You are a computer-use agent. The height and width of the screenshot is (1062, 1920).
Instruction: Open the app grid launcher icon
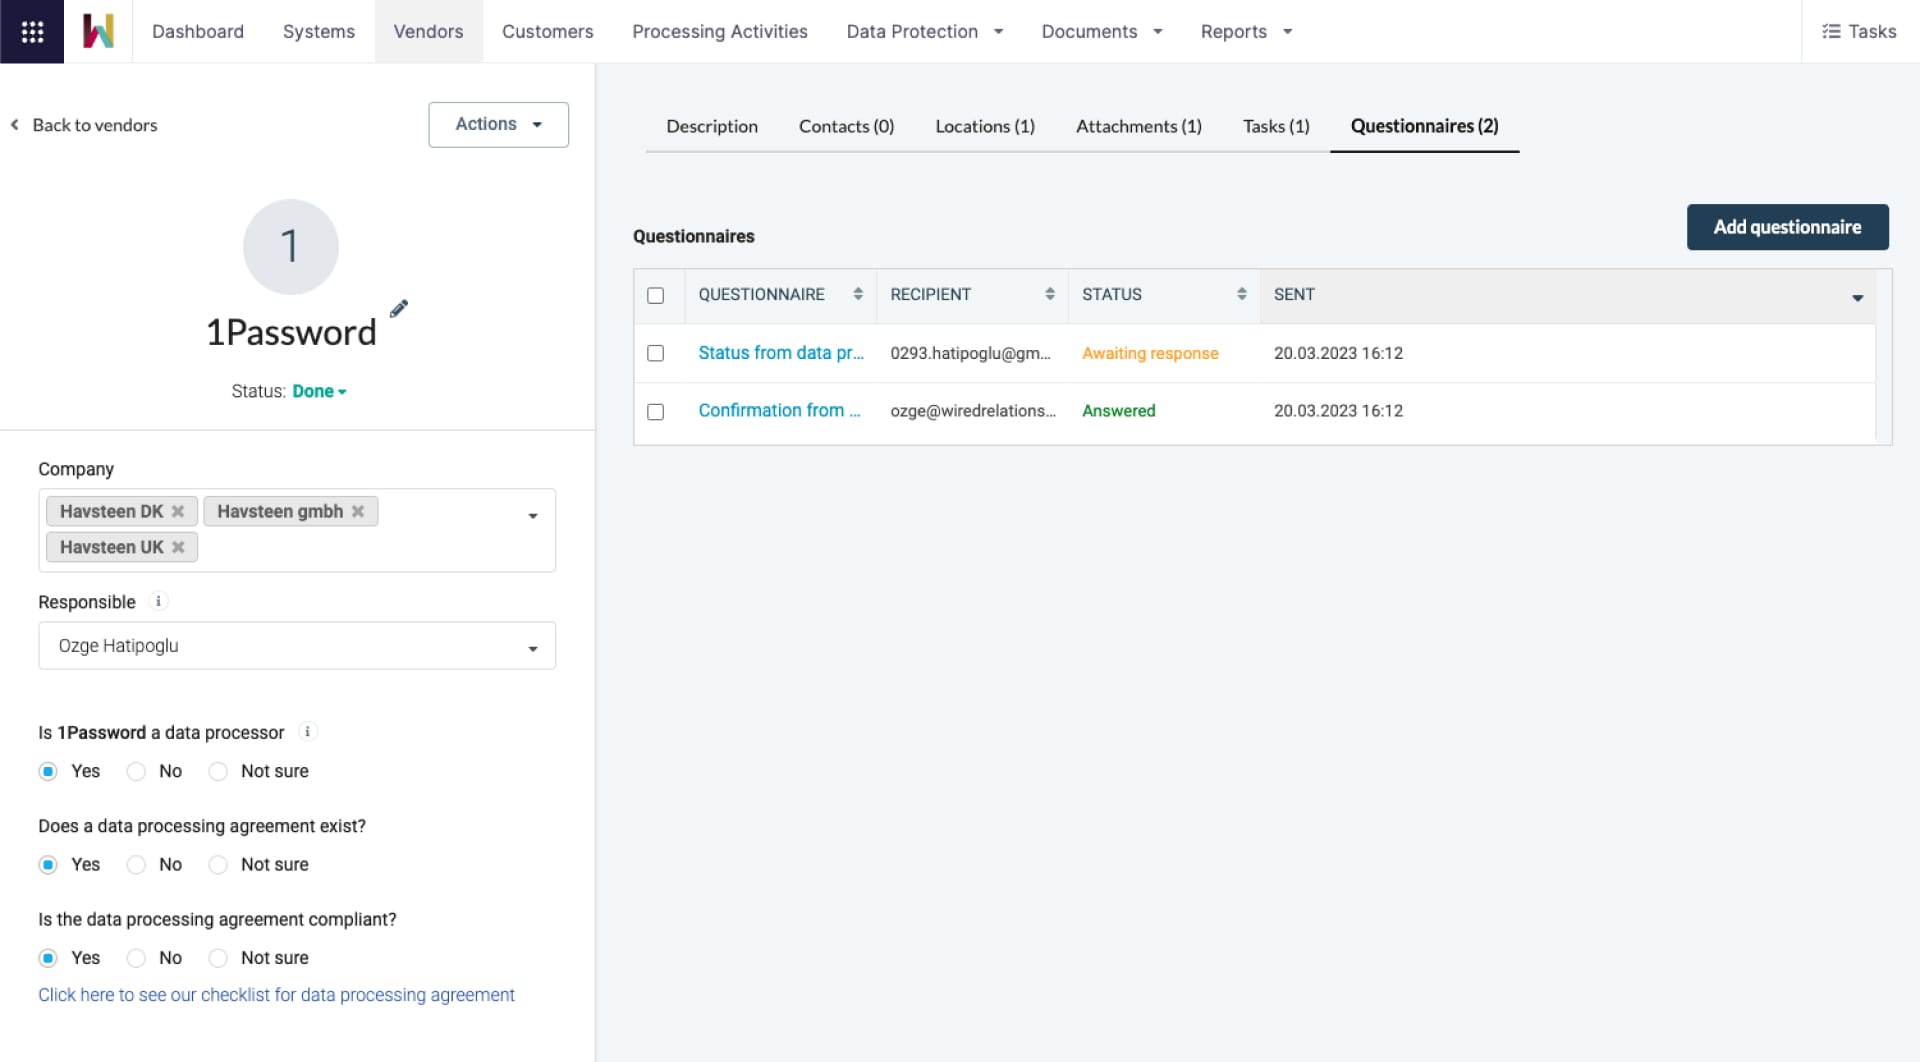(32, 32)
